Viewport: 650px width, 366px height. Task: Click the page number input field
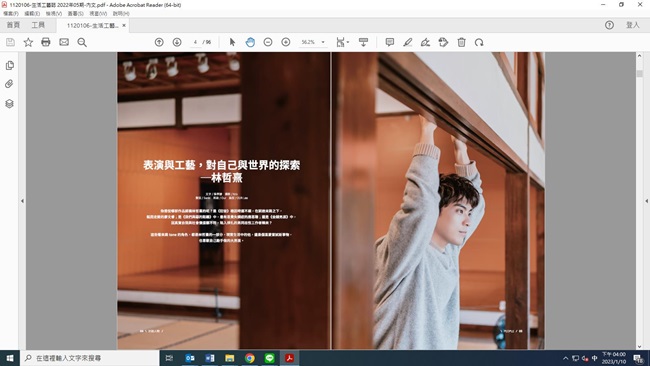point(195,42)
